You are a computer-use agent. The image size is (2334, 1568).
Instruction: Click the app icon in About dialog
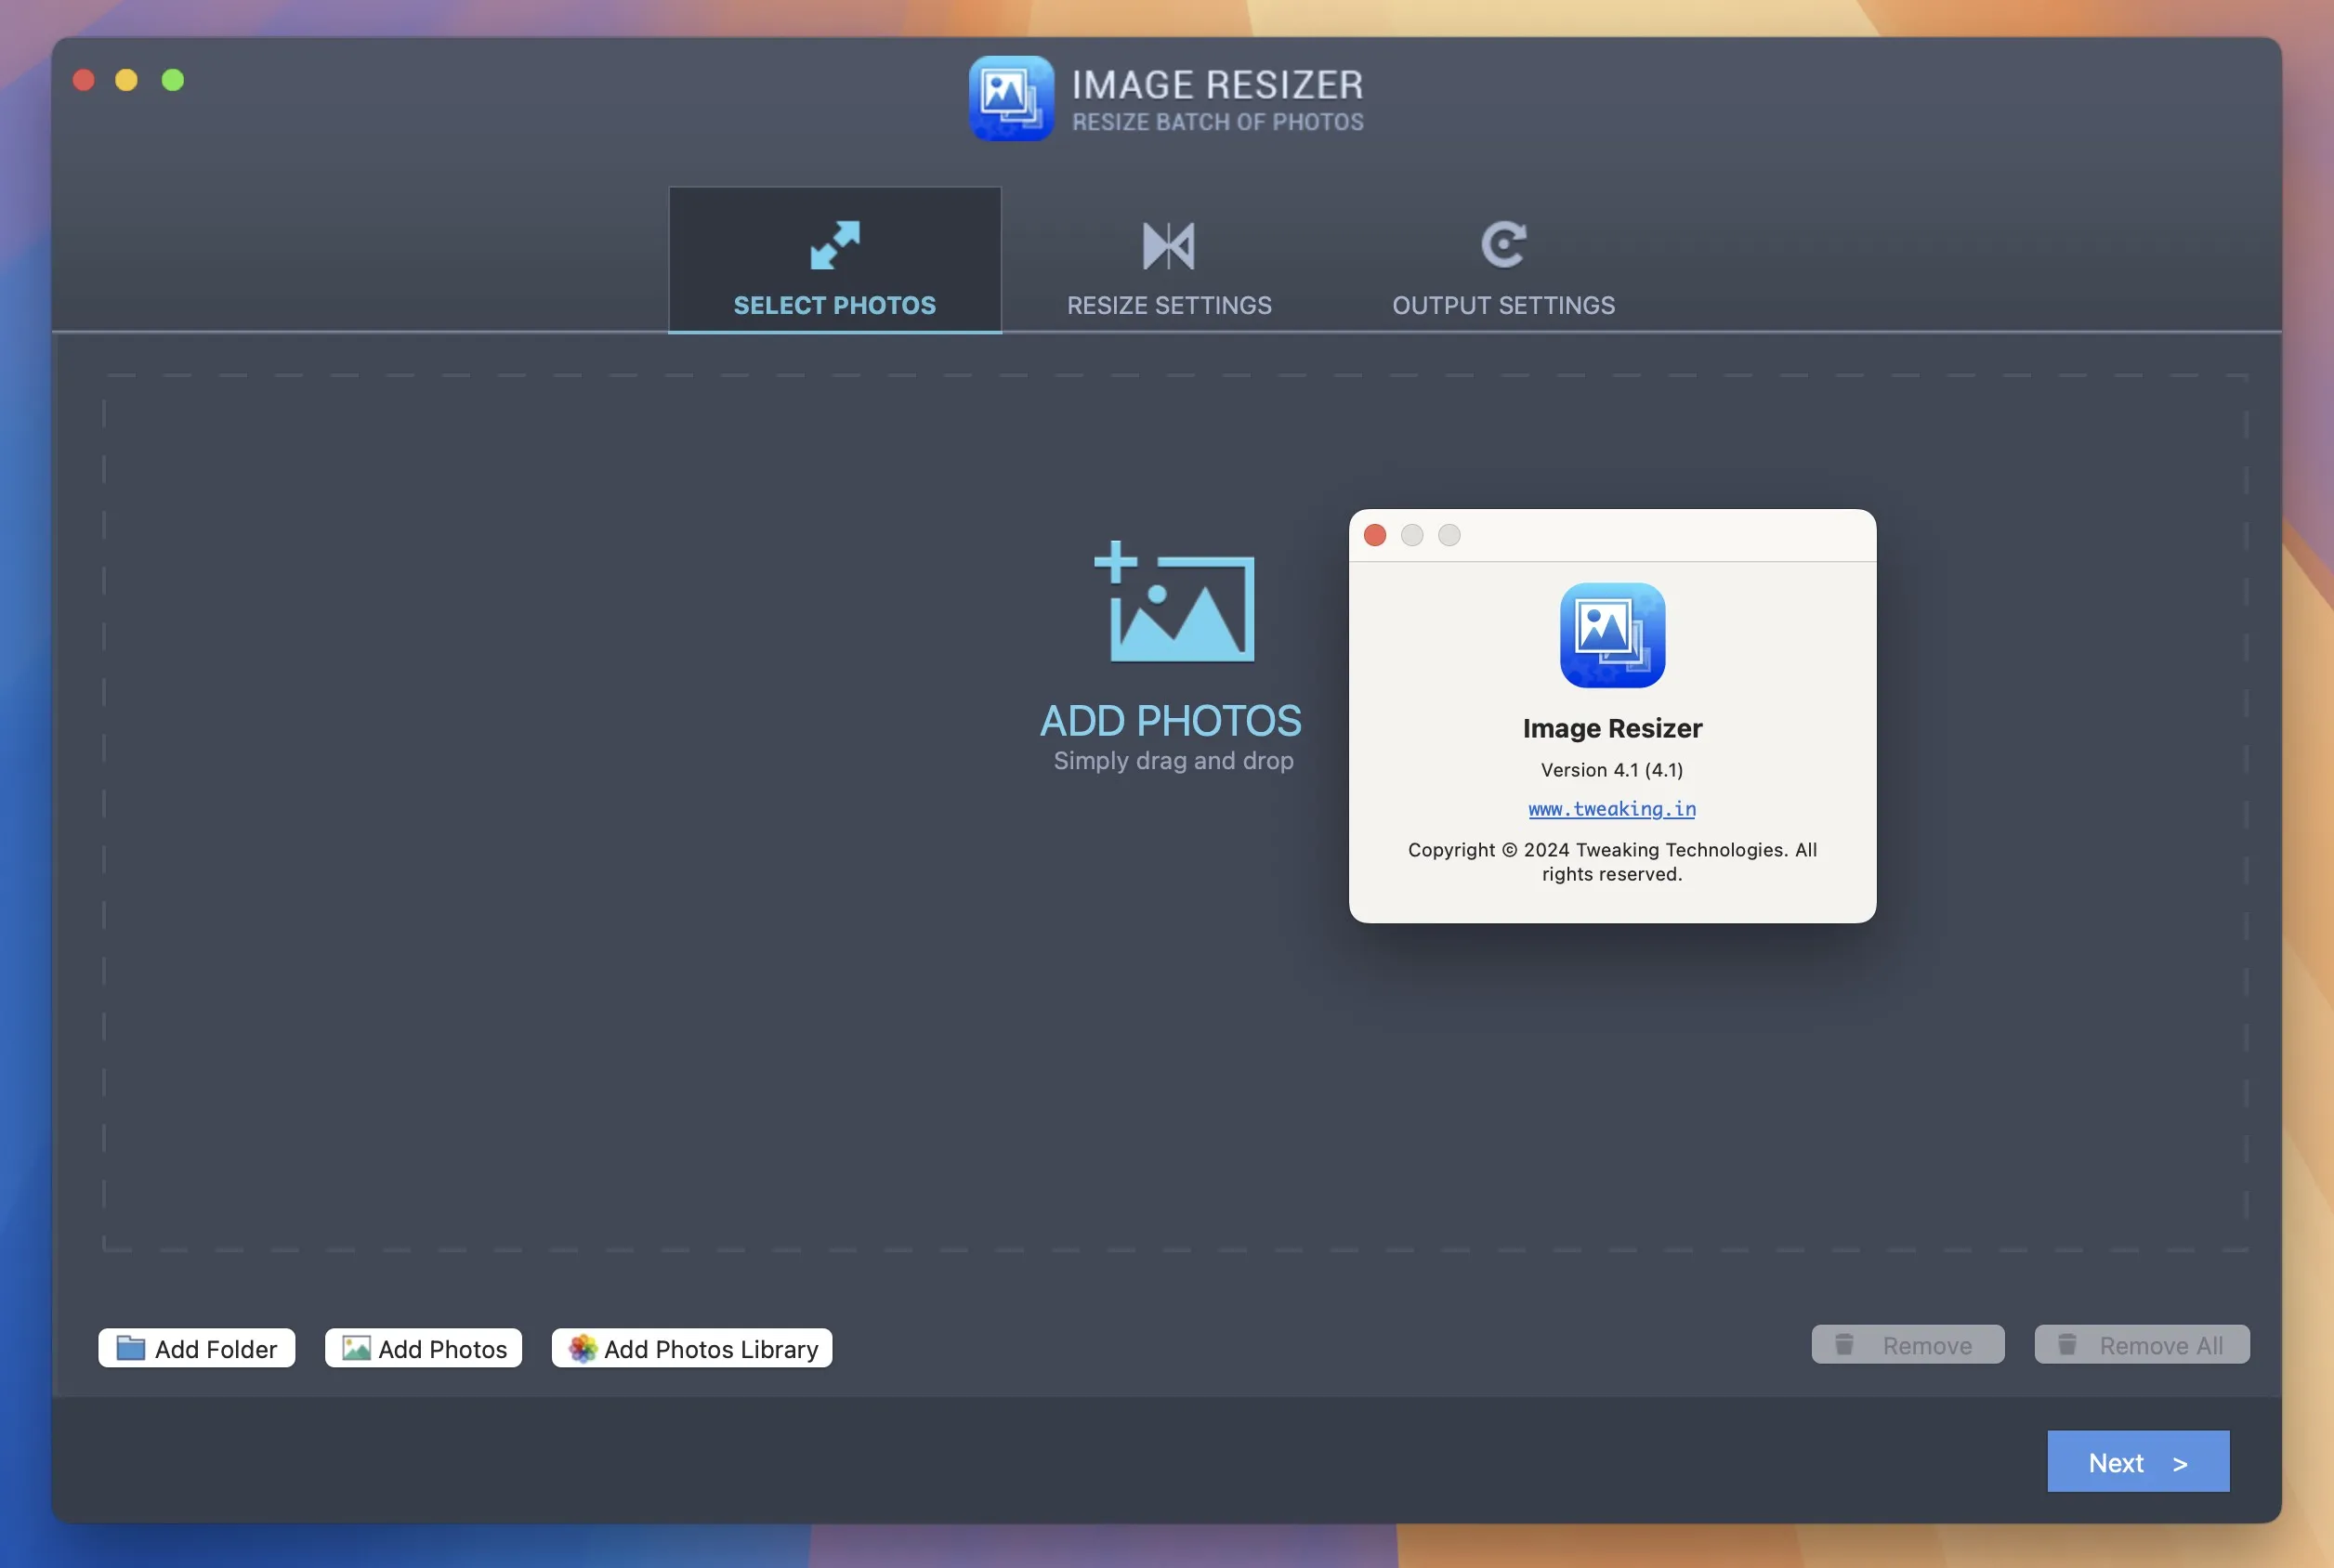pos(1612,635)
